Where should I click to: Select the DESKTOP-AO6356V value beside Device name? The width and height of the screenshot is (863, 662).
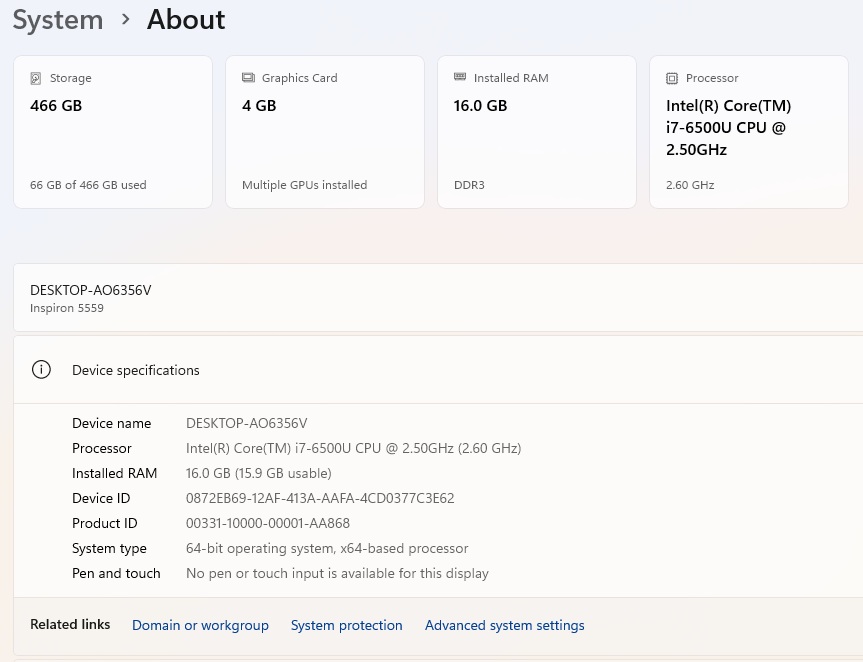coord(247,423)
